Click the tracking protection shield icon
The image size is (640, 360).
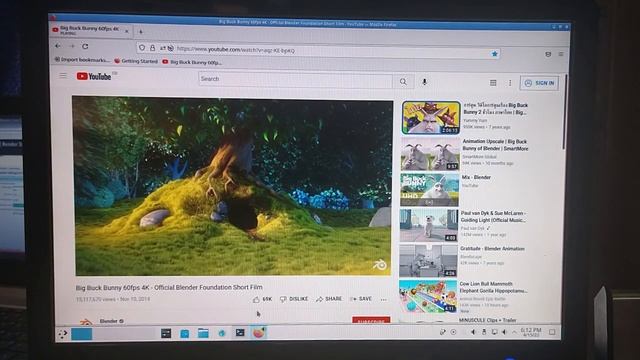(x=142, y=48)
